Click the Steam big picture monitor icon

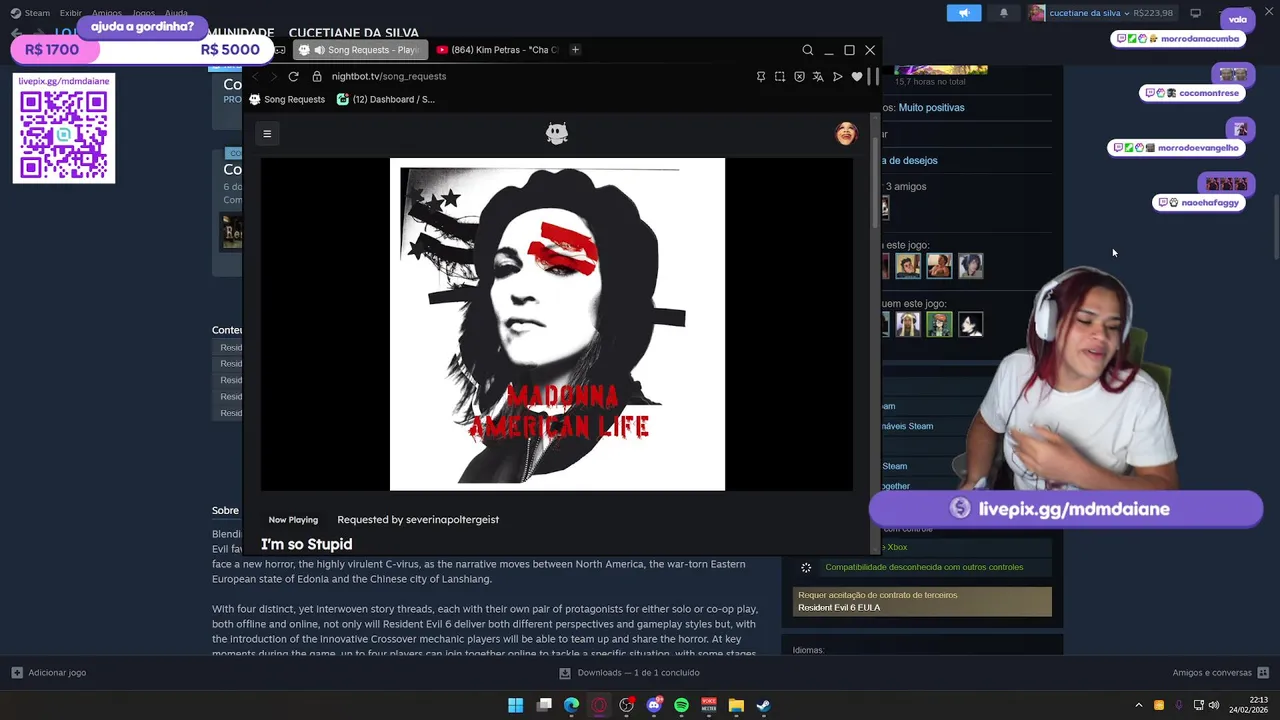pyautogui.click(x=1195, y=13)
